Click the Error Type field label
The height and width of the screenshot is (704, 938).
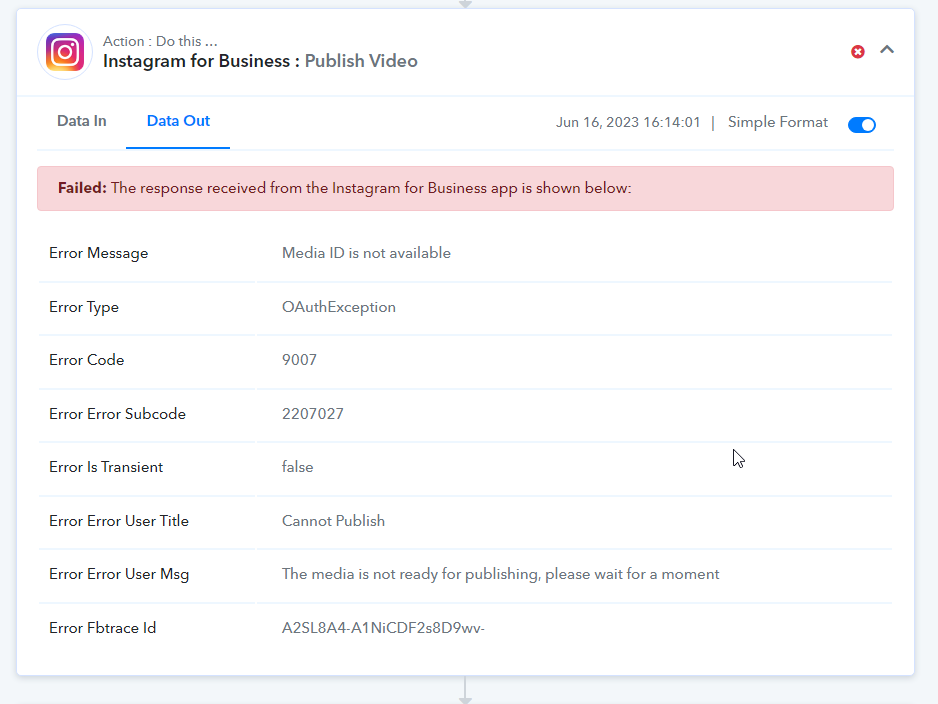point(84,307)
